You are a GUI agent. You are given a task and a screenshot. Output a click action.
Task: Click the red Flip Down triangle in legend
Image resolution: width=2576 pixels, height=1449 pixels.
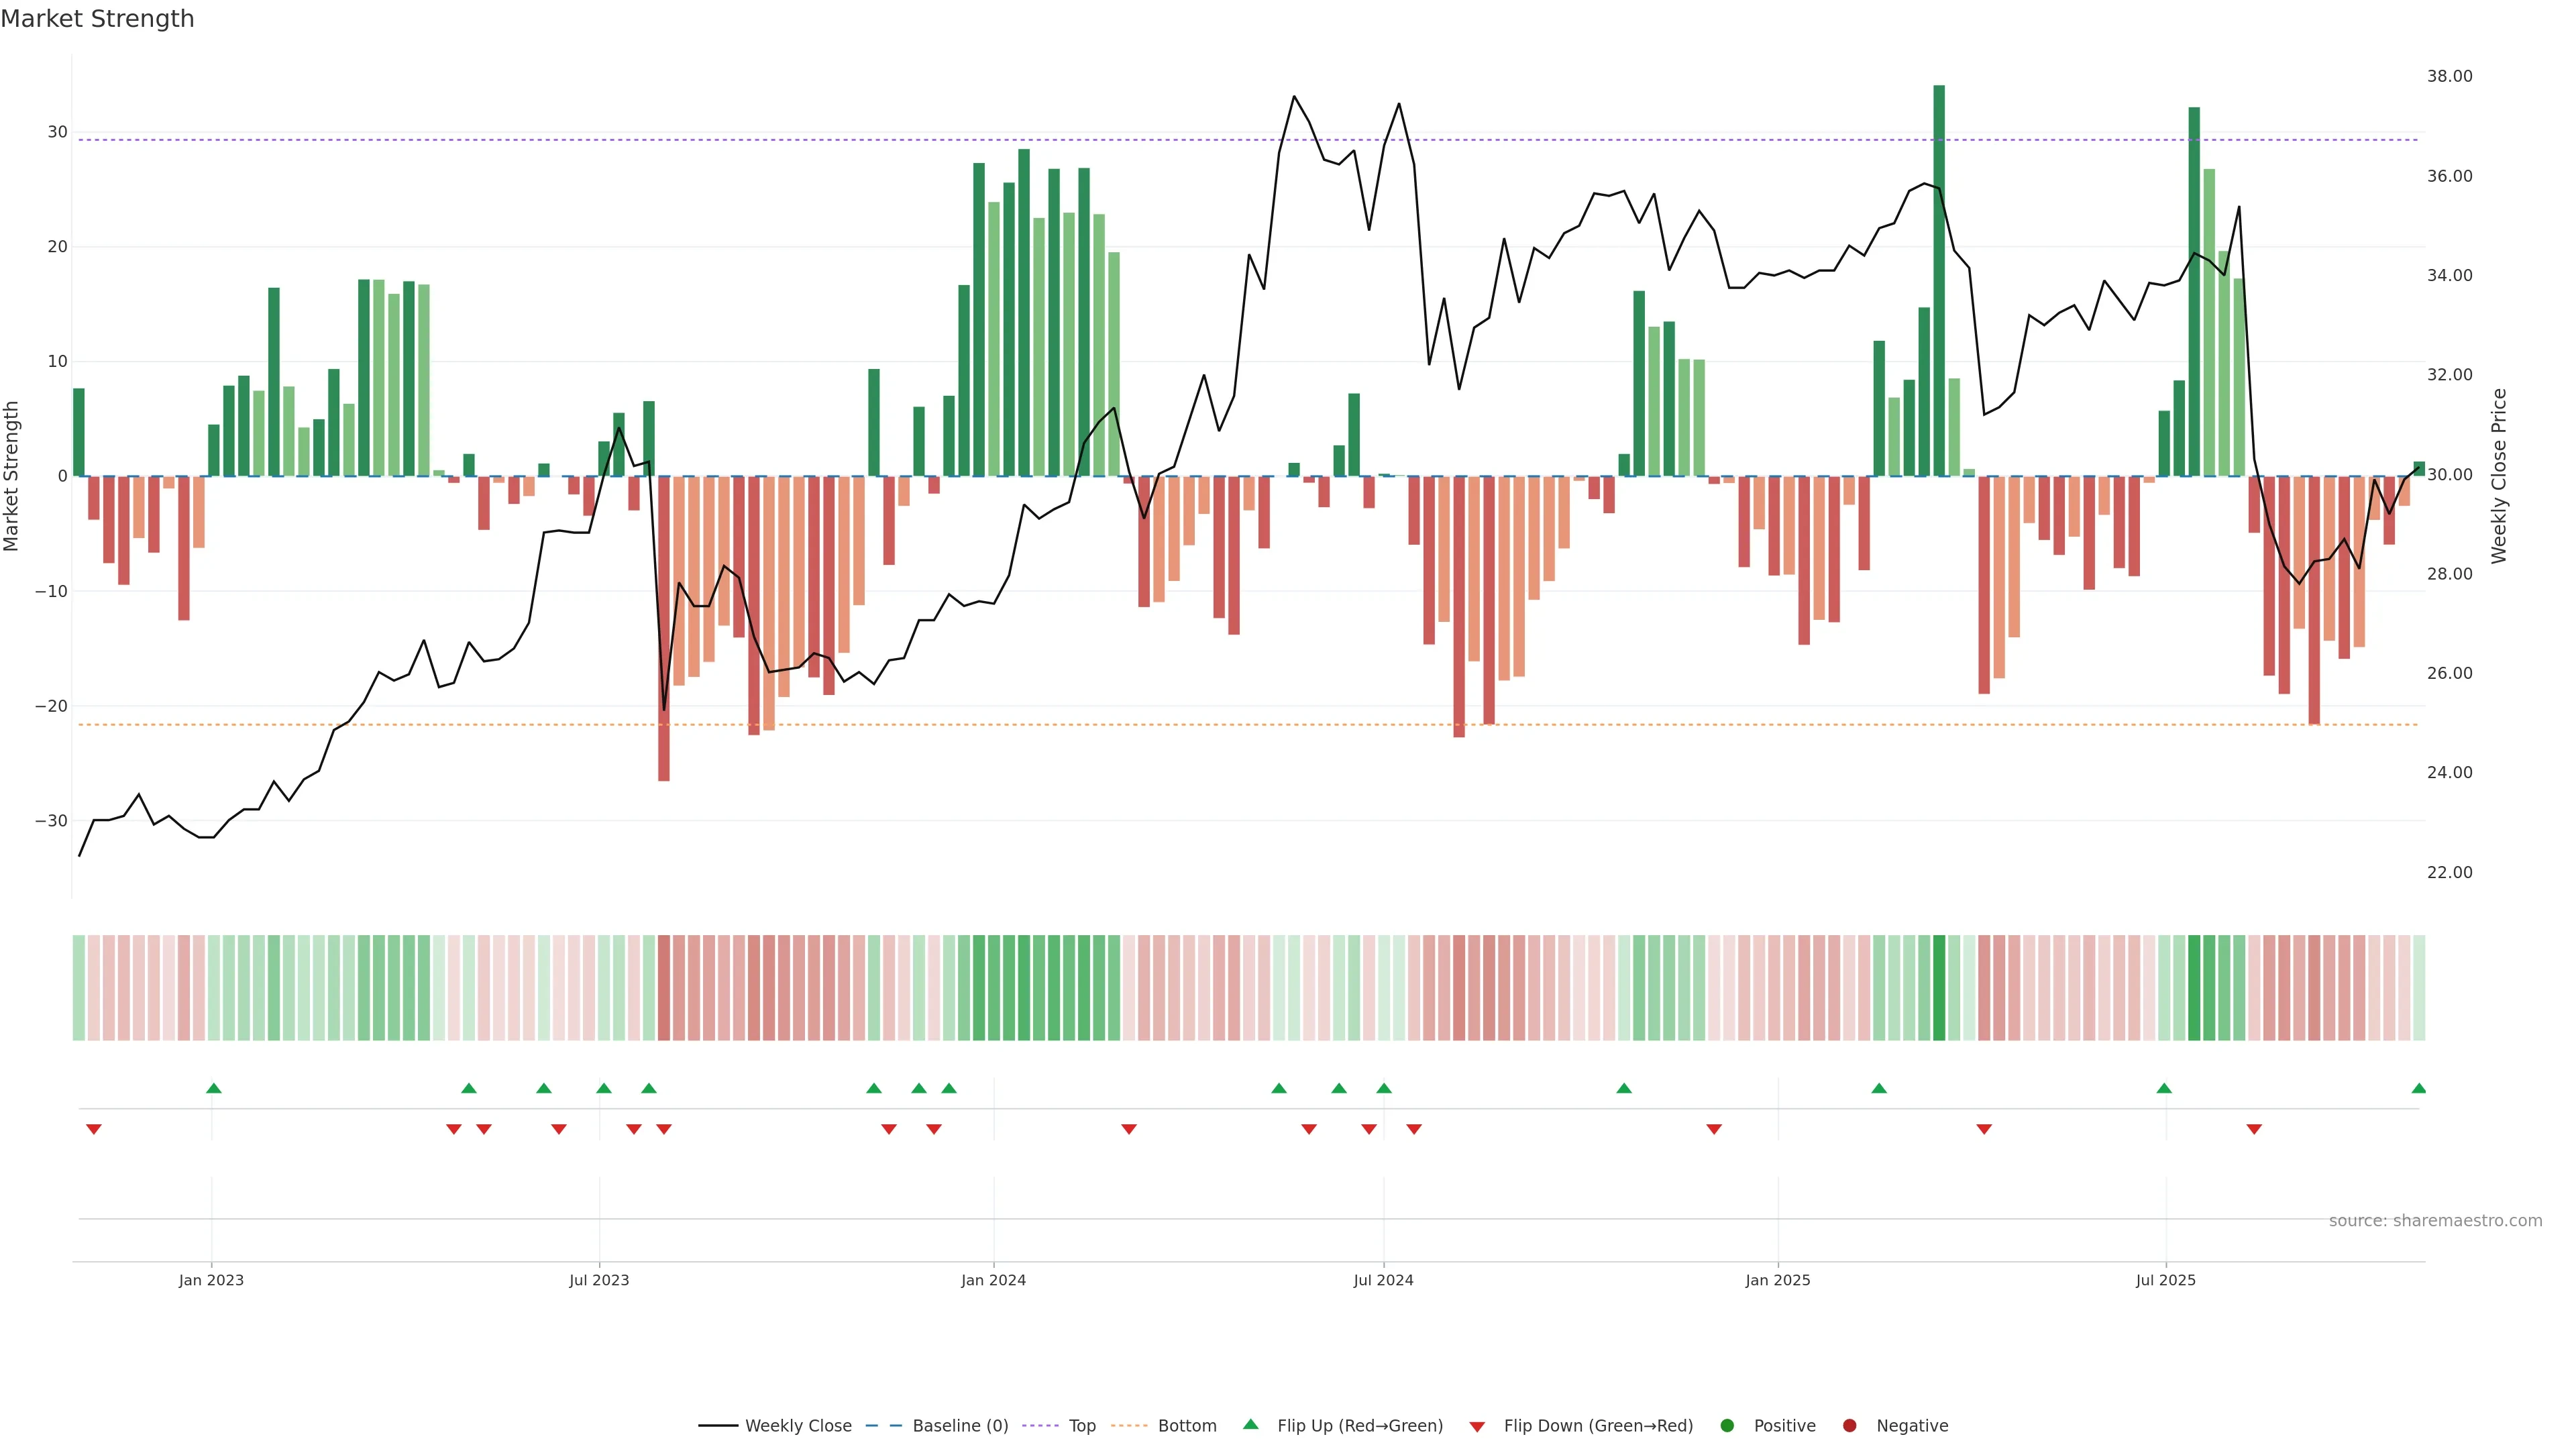[x=1477, y=1427]
